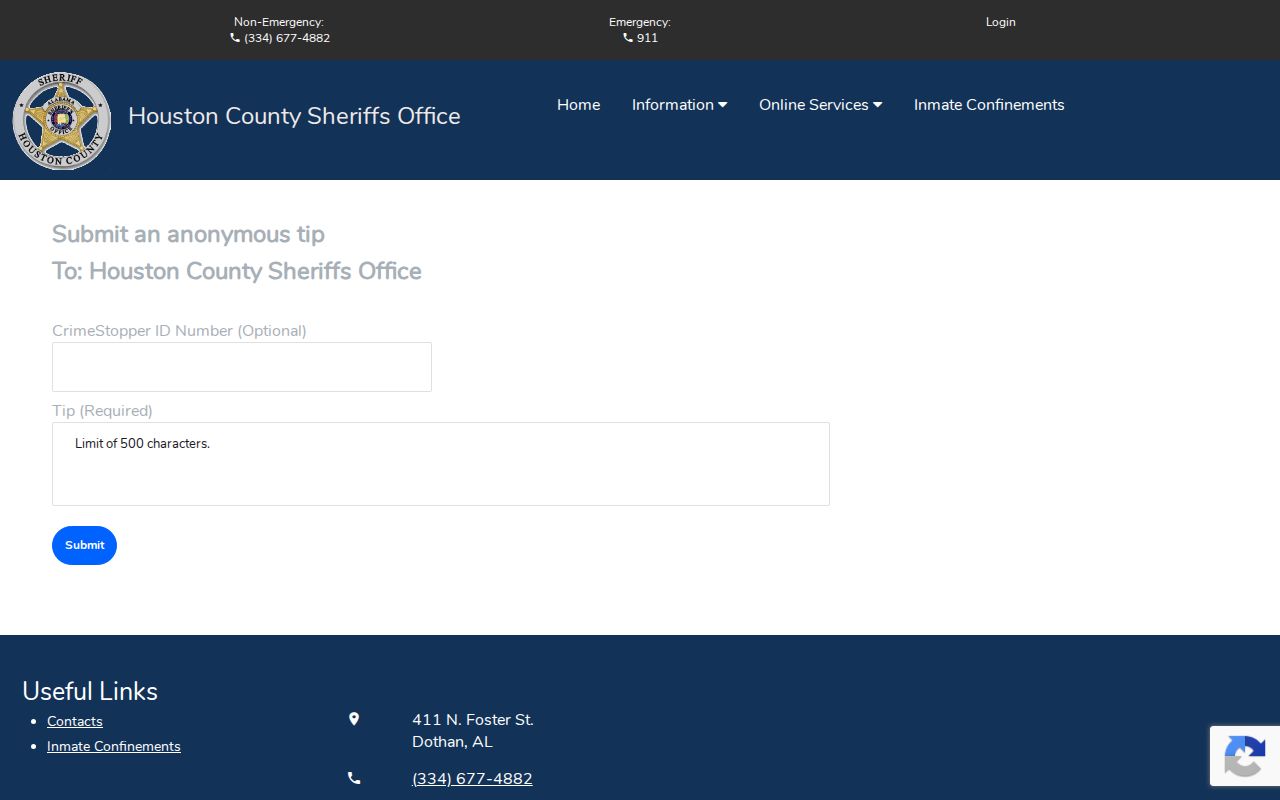The image size is (1280, 800).
Task: Expand the Online Services dropdown menu
Action: [x=820, y=105]
